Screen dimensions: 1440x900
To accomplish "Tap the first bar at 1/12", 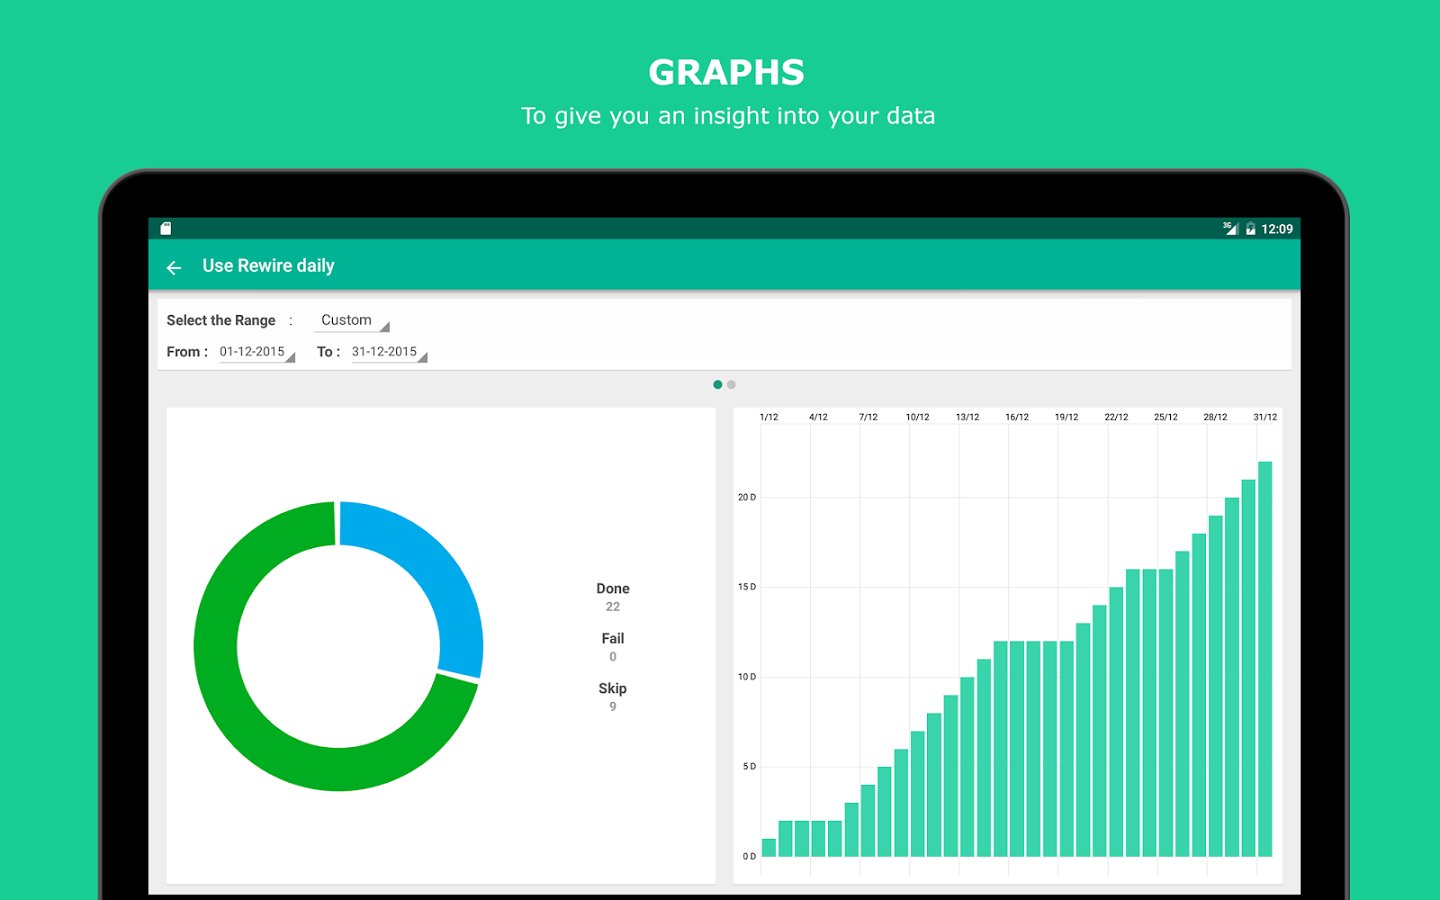I will (769, 847).
